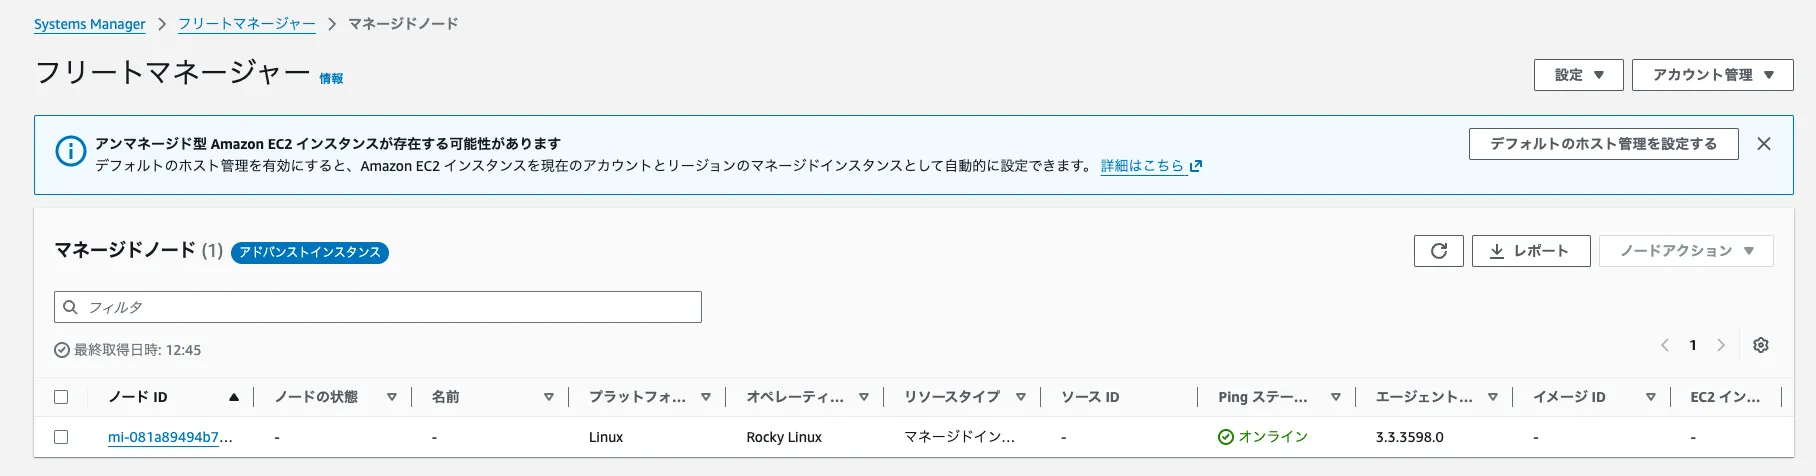Viewport: 1816px width, 476px height.
Task: Download report with レポート button
Action: [x=1530, y=251]
